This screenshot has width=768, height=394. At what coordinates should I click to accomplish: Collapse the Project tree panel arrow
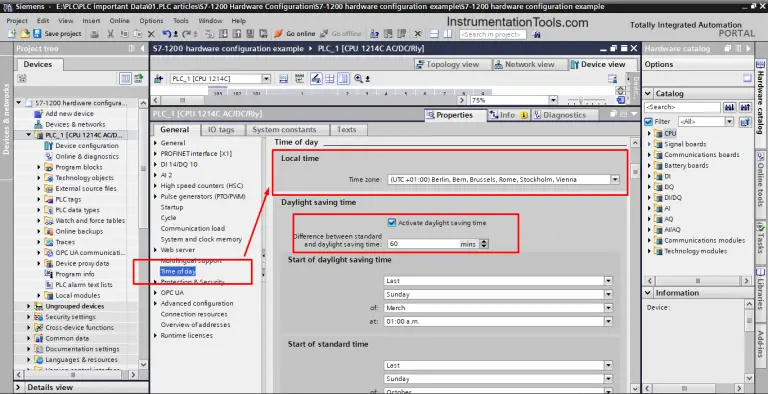tap(143, 49)
